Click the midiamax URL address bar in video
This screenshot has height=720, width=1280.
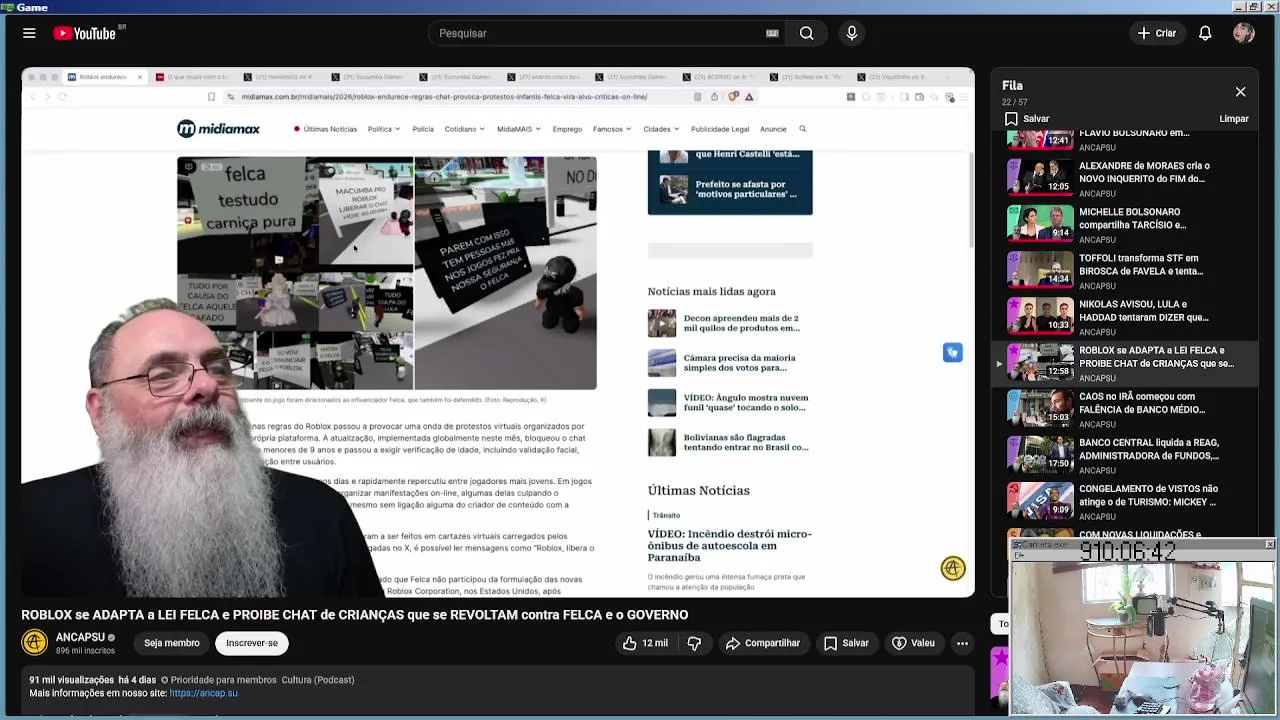[444, 97]
